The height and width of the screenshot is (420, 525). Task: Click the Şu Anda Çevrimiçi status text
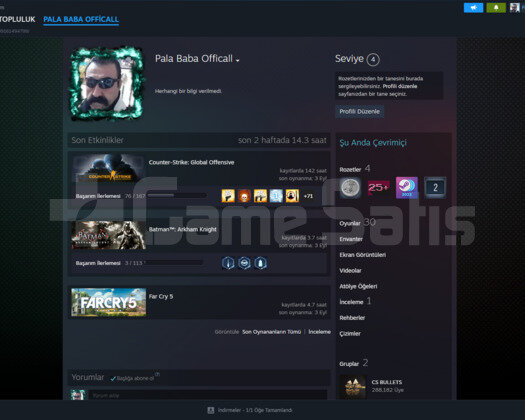coord(373,143)
